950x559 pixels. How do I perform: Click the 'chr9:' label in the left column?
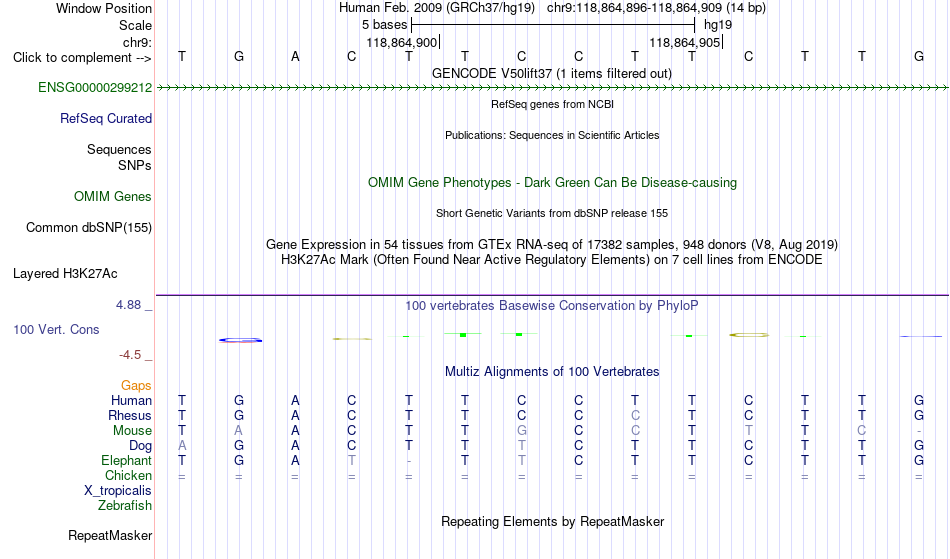pyautogui.click(x=138, y=42)
